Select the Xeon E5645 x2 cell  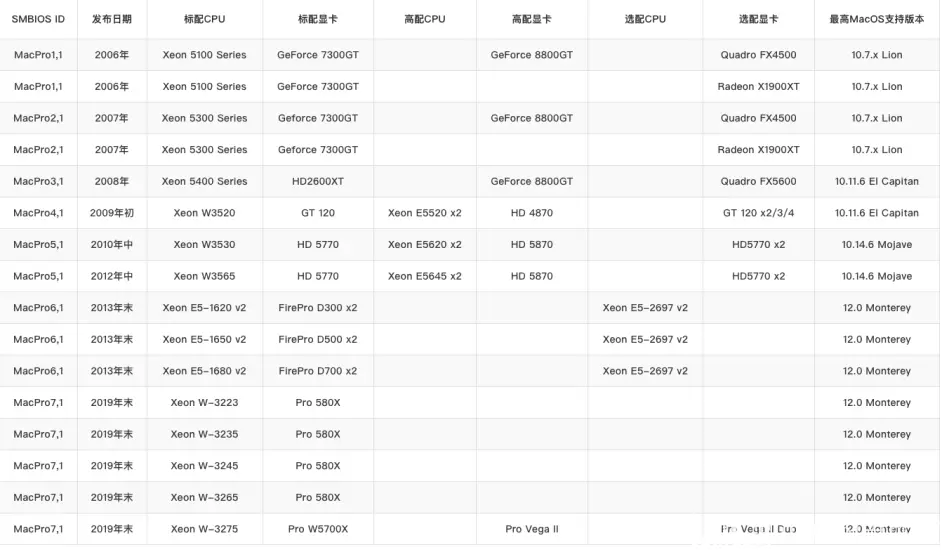coord(425,277)
